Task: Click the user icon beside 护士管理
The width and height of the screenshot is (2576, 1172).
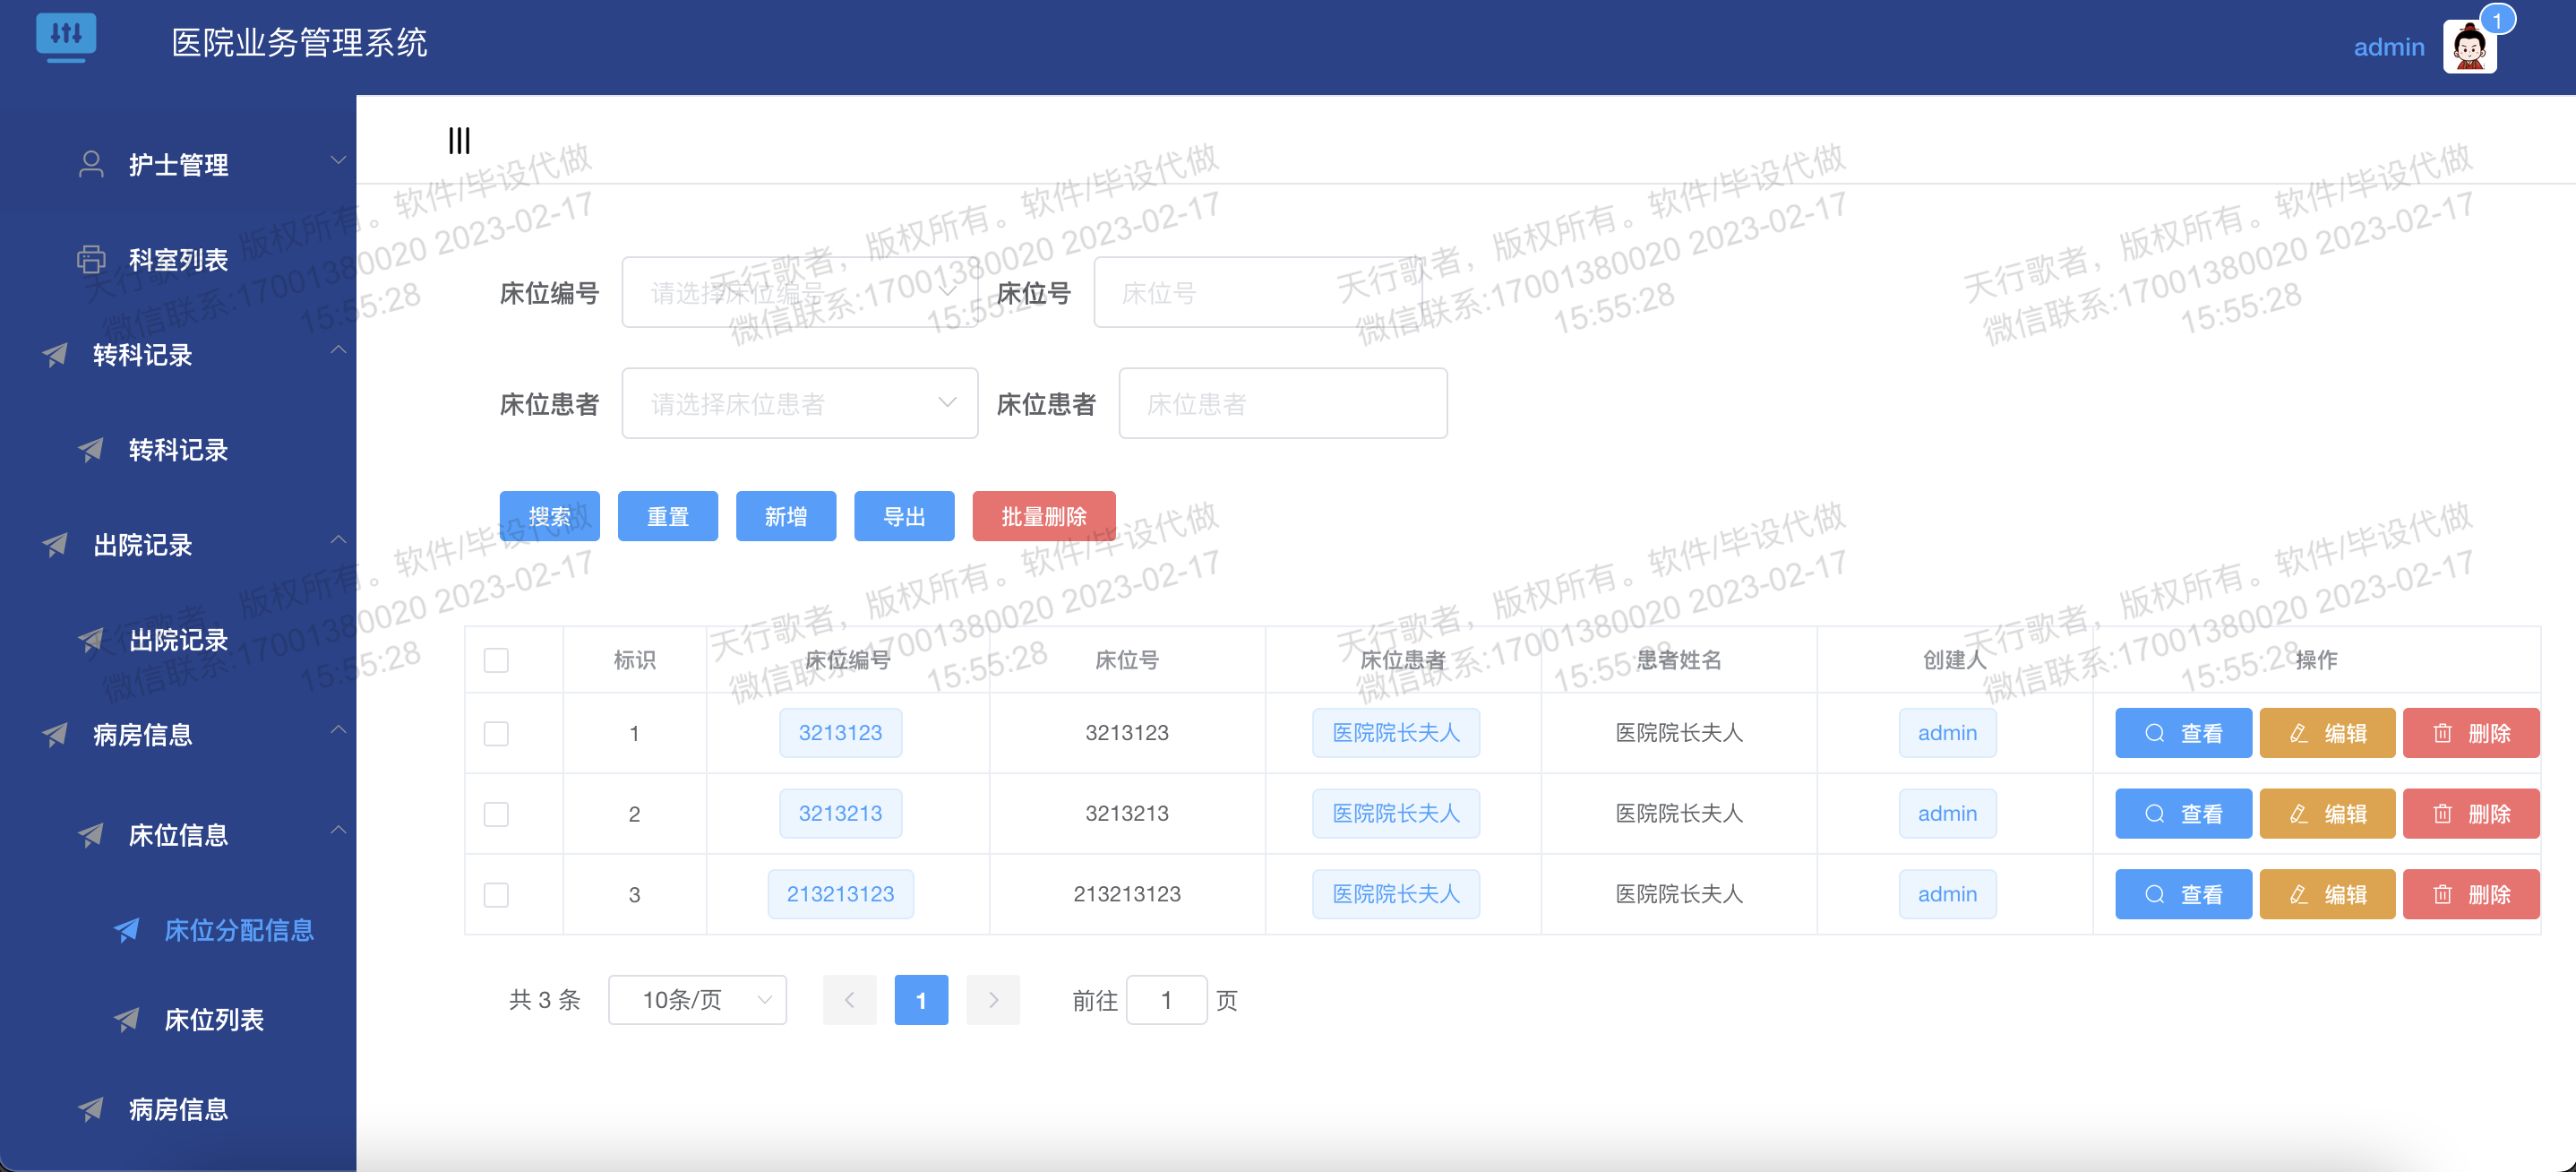Action: 91,164
